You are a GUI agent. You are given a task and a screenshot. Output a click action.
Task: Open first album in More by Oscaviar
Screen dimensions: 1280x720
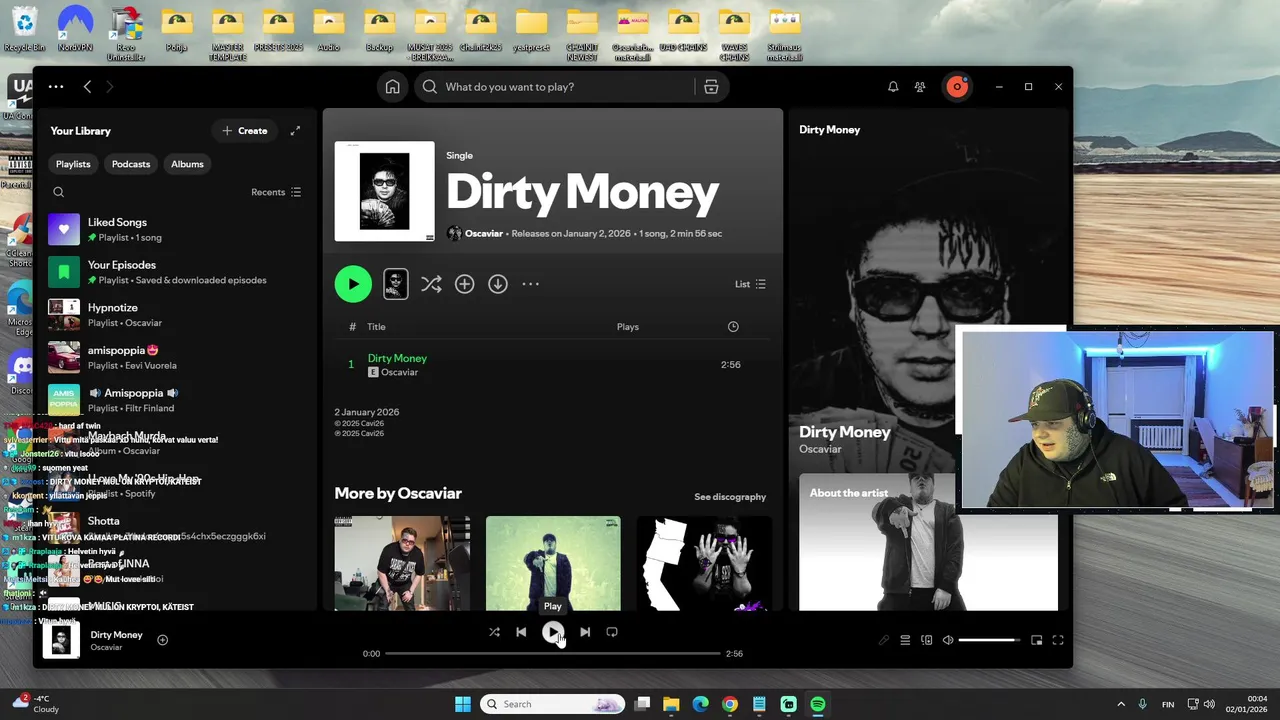point(402,563)
